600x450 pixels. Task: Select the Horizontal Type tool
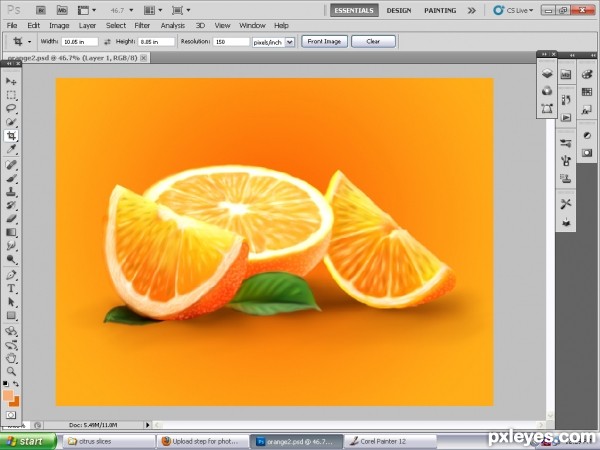click(11, 289)
